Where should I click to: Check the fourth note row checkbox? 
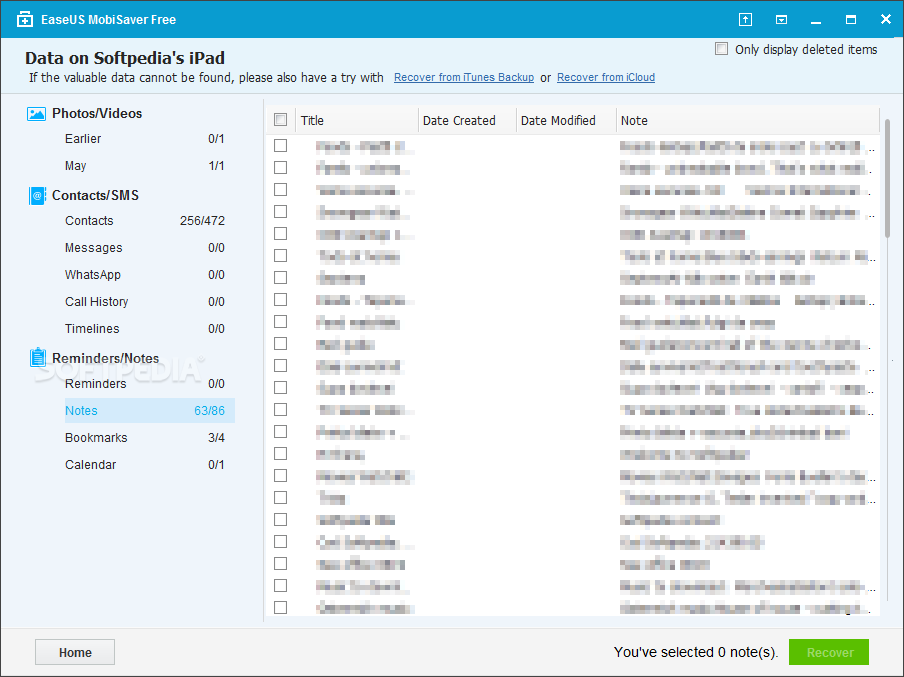(x=280, y=212)
